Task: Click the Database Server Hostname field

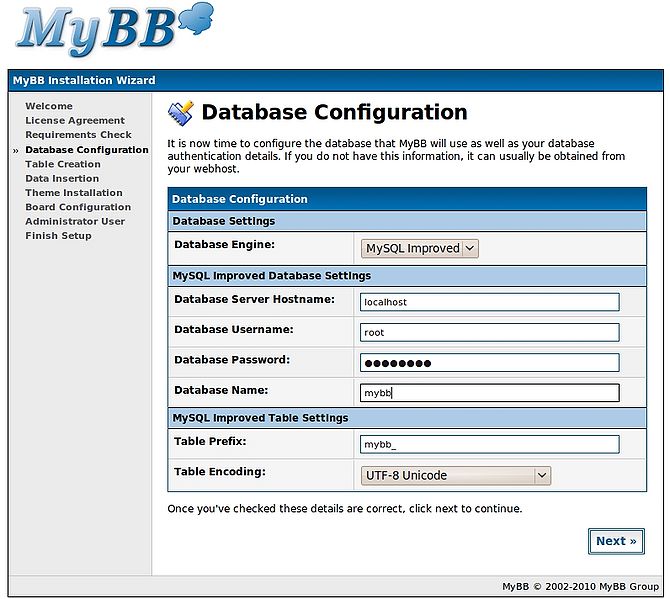Action: 490,302
